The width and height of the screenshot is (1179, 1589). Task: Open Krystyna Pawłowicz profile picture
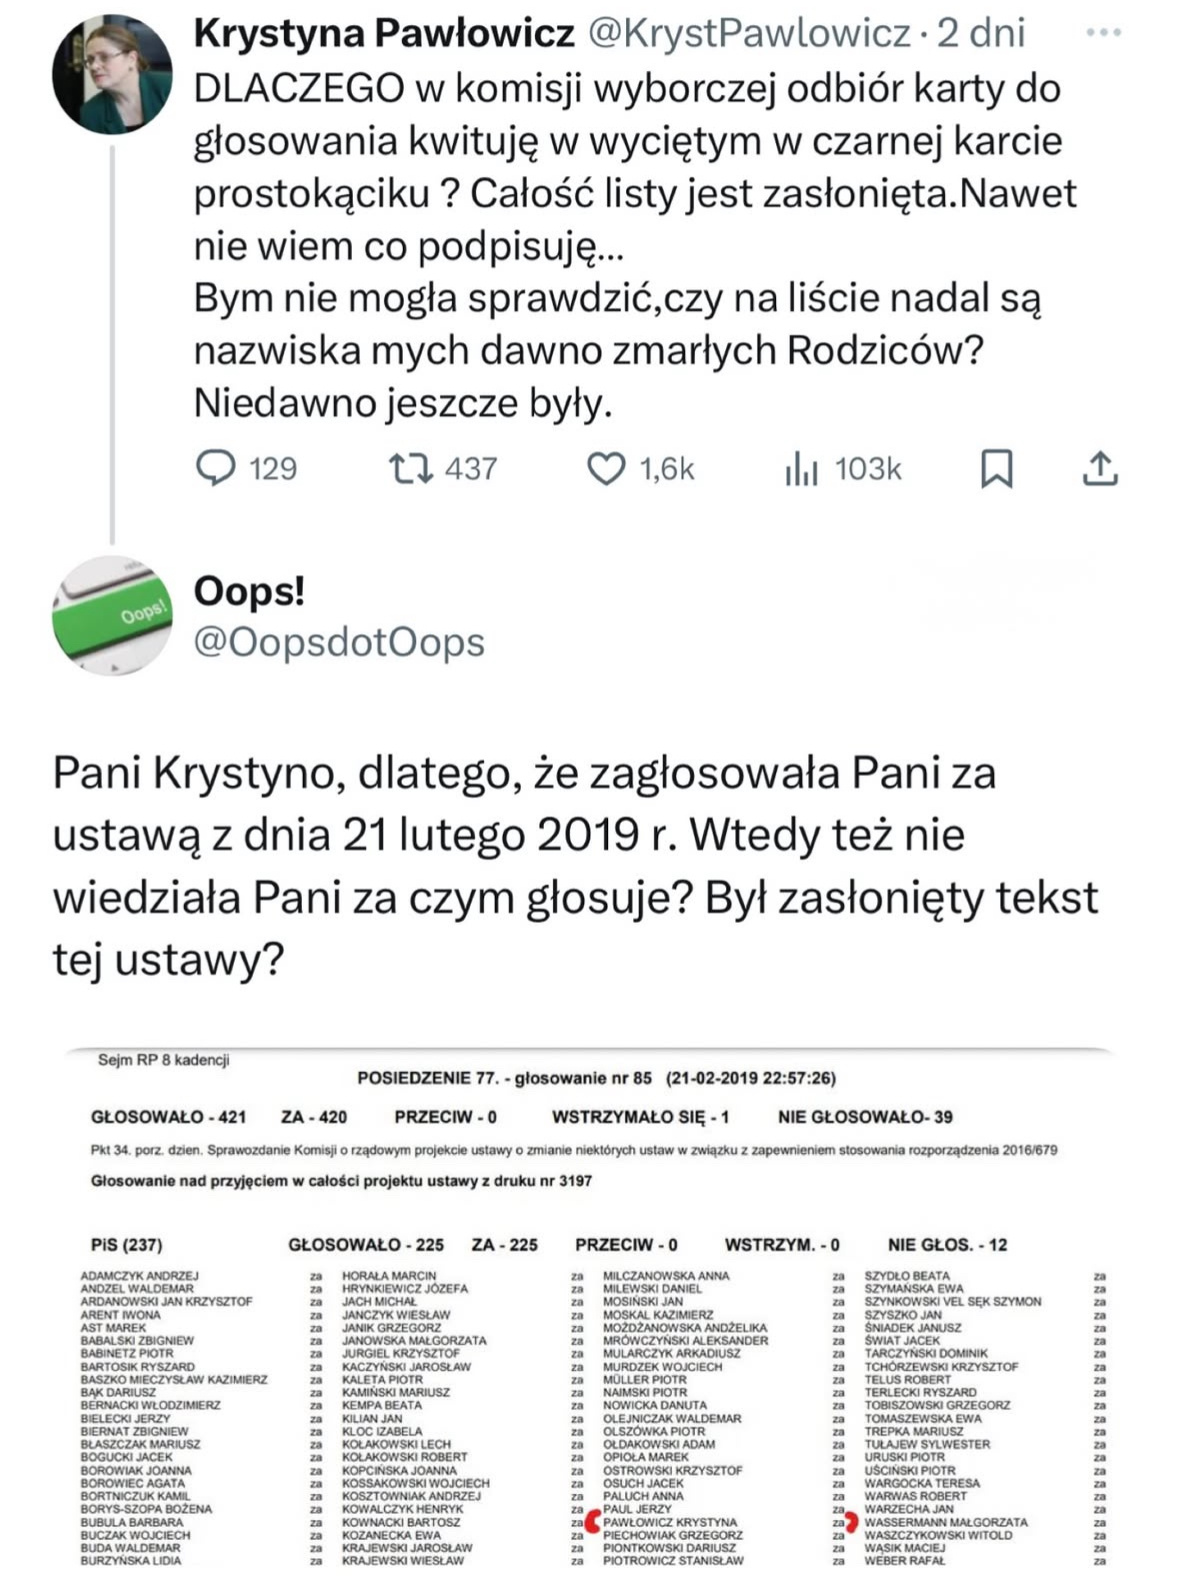click(112, 74)
